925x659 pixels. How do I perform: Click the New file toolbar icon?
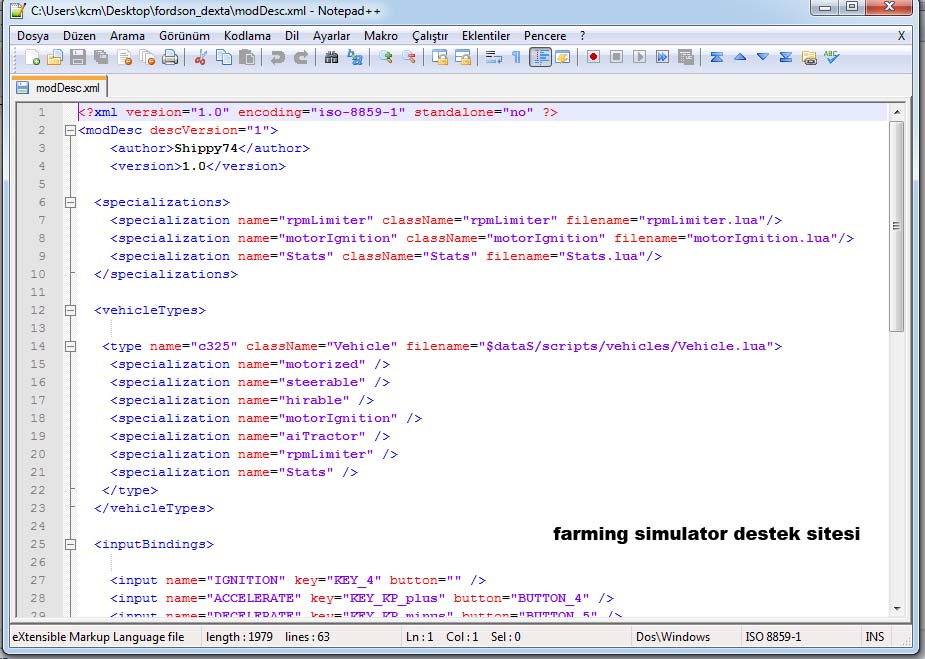[32, 58]
